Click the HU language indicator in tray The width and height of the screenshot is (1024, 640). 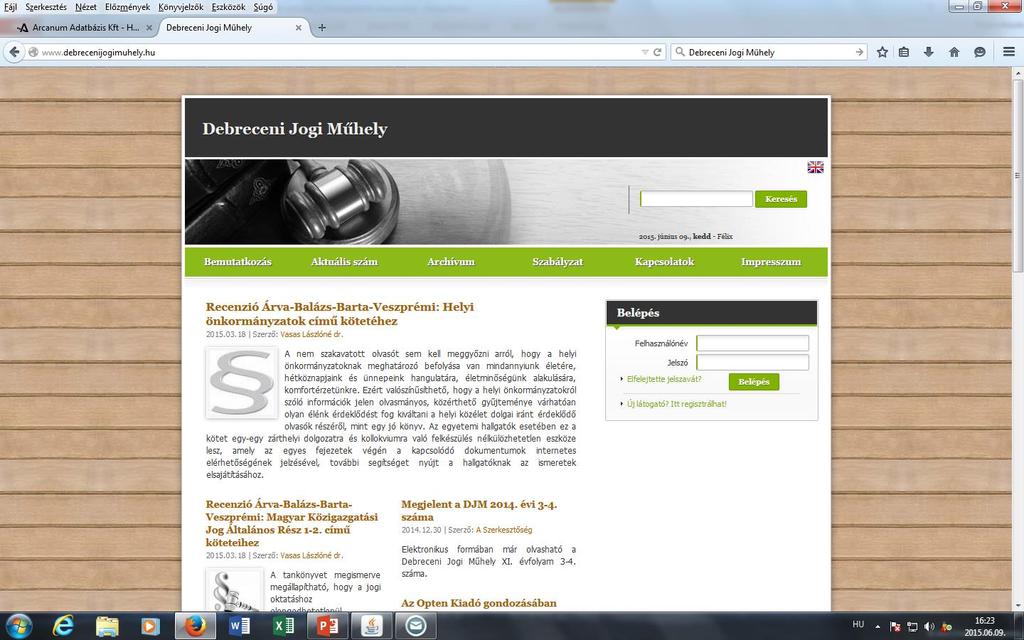click(858, 625)
